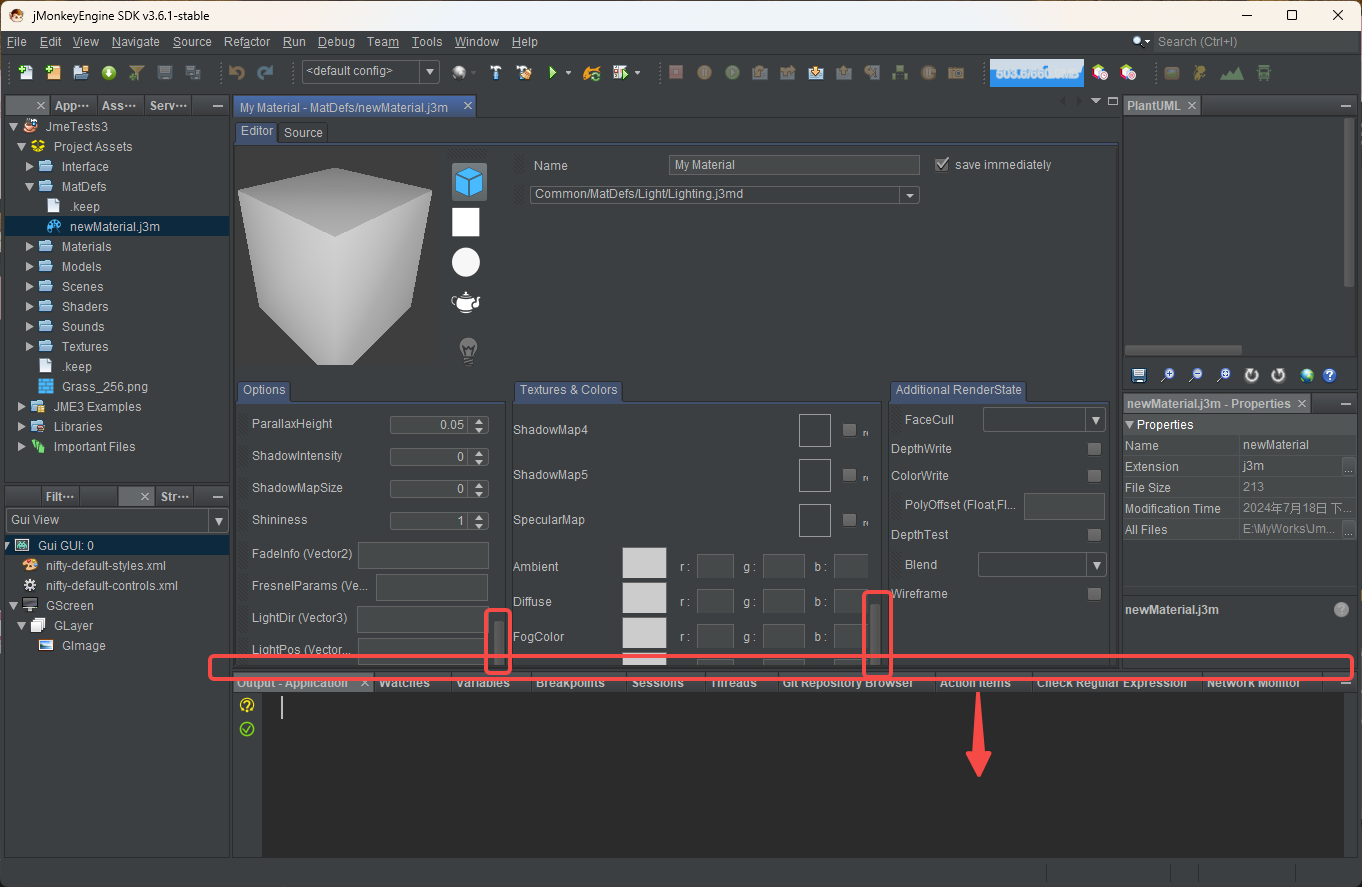Toggle the light bulb preview icon
1362x887 pixels.
click(467, 349)
